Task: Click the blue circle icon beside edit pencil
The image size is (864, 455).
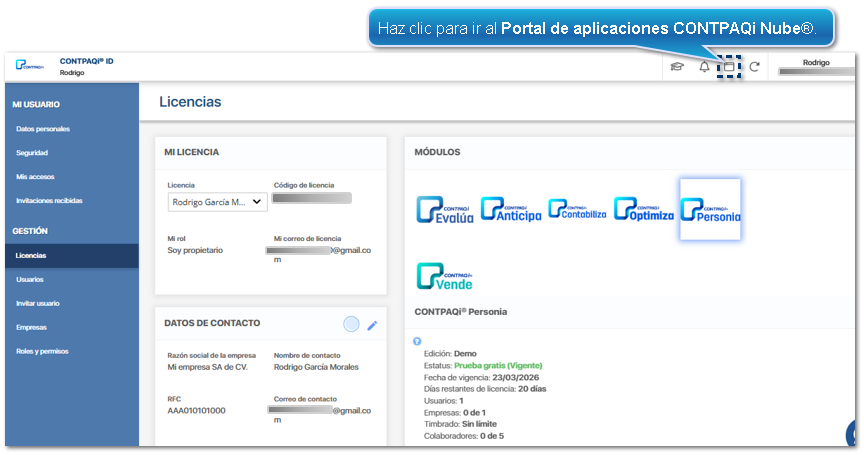Action: pos(351,324)
